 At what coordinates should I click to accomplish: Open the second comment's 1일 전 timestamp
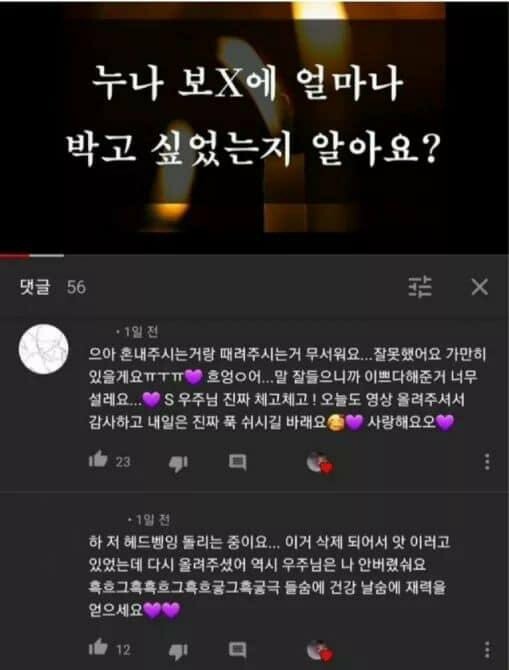point(149,520)
